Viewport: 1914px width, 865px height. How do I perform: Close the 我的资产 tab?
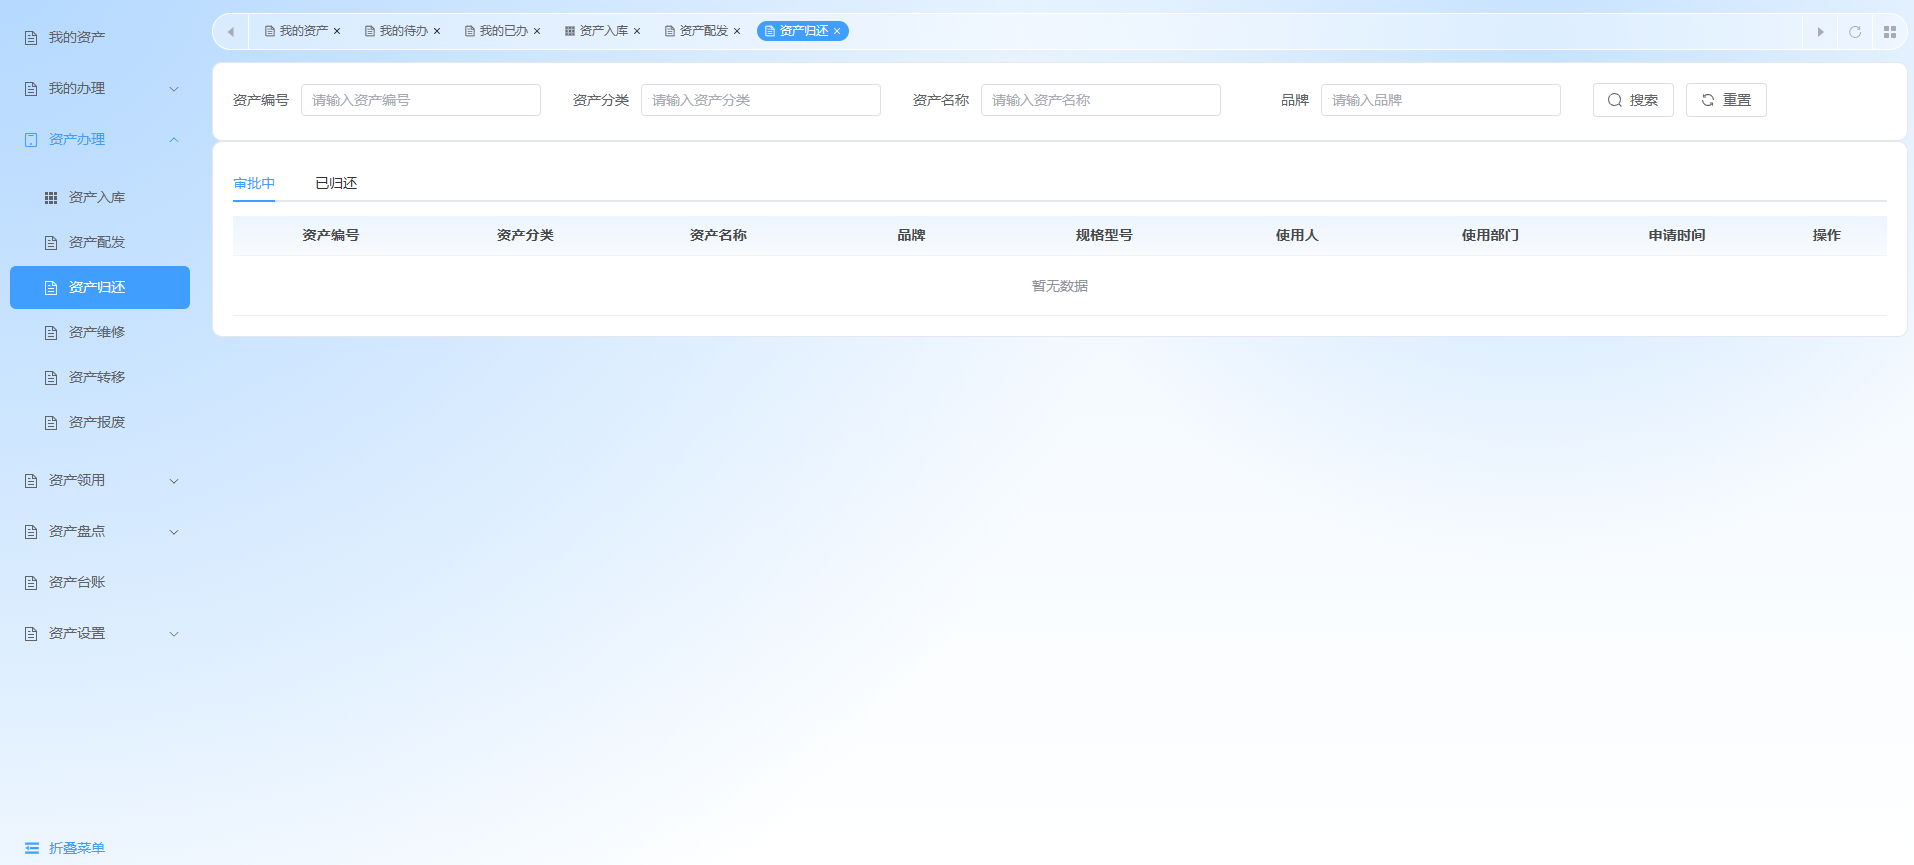click(337, 31)
